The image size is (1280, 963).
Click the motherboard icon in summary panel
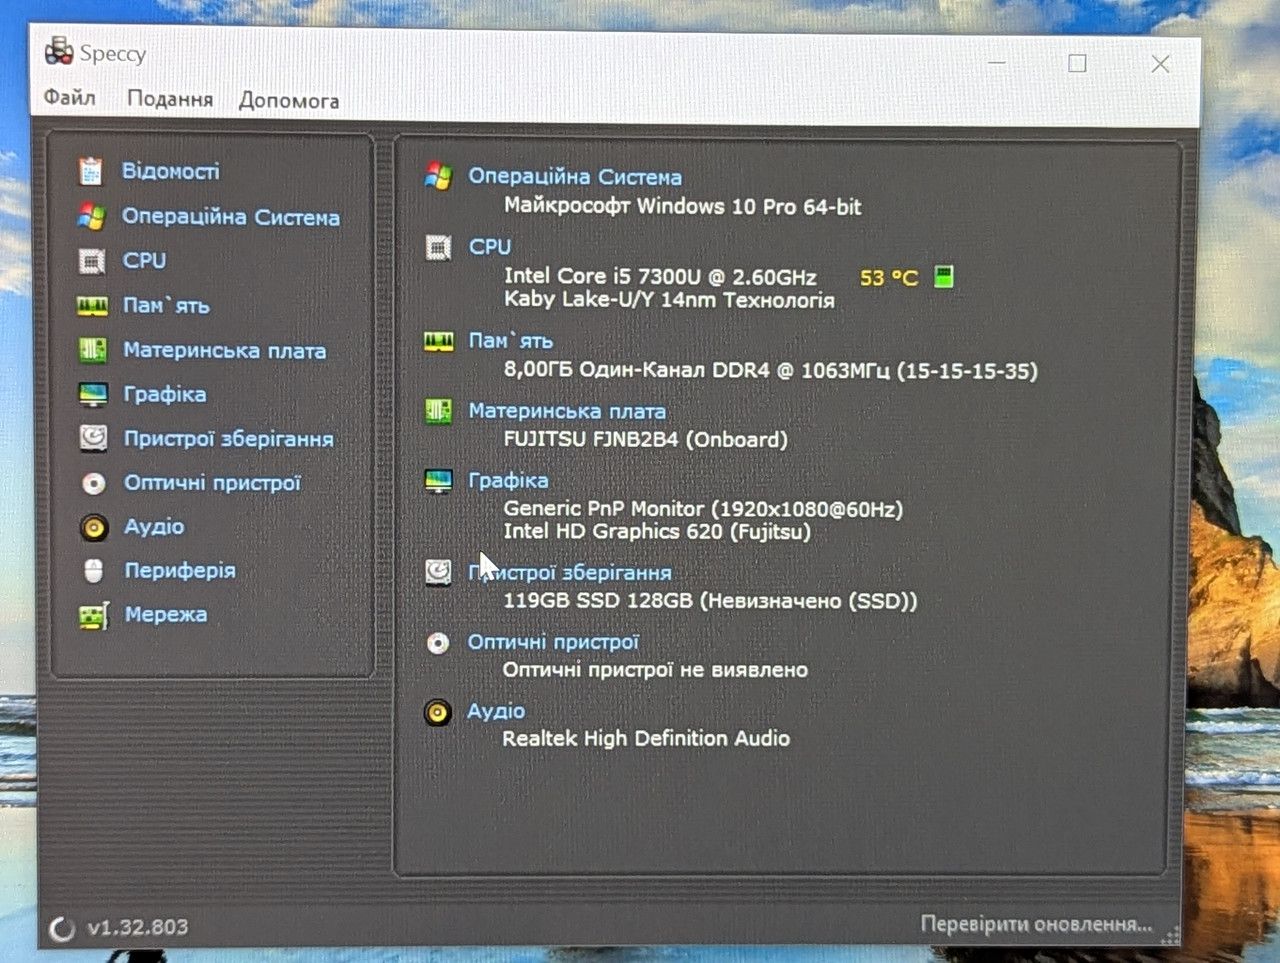tap(438, 411)
